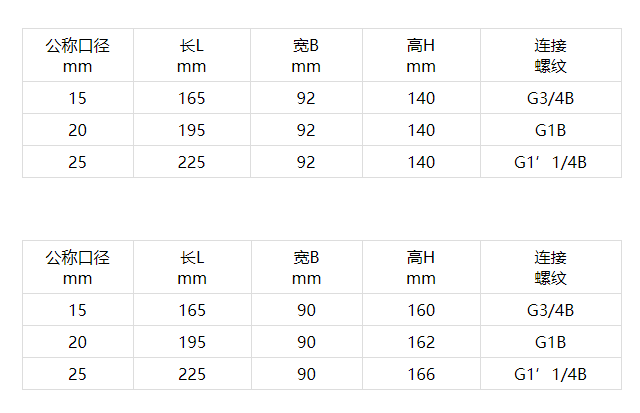Select 高H header in the lower table
This screenshot has height=413, width=640.
[x=421, y=267]
